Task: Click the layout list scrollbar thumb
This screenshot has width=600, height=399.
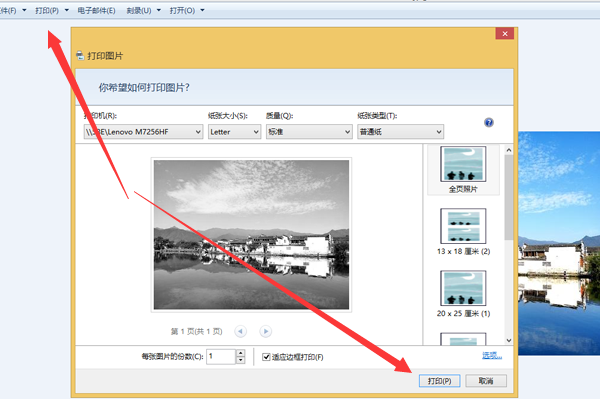Action: 509,197
